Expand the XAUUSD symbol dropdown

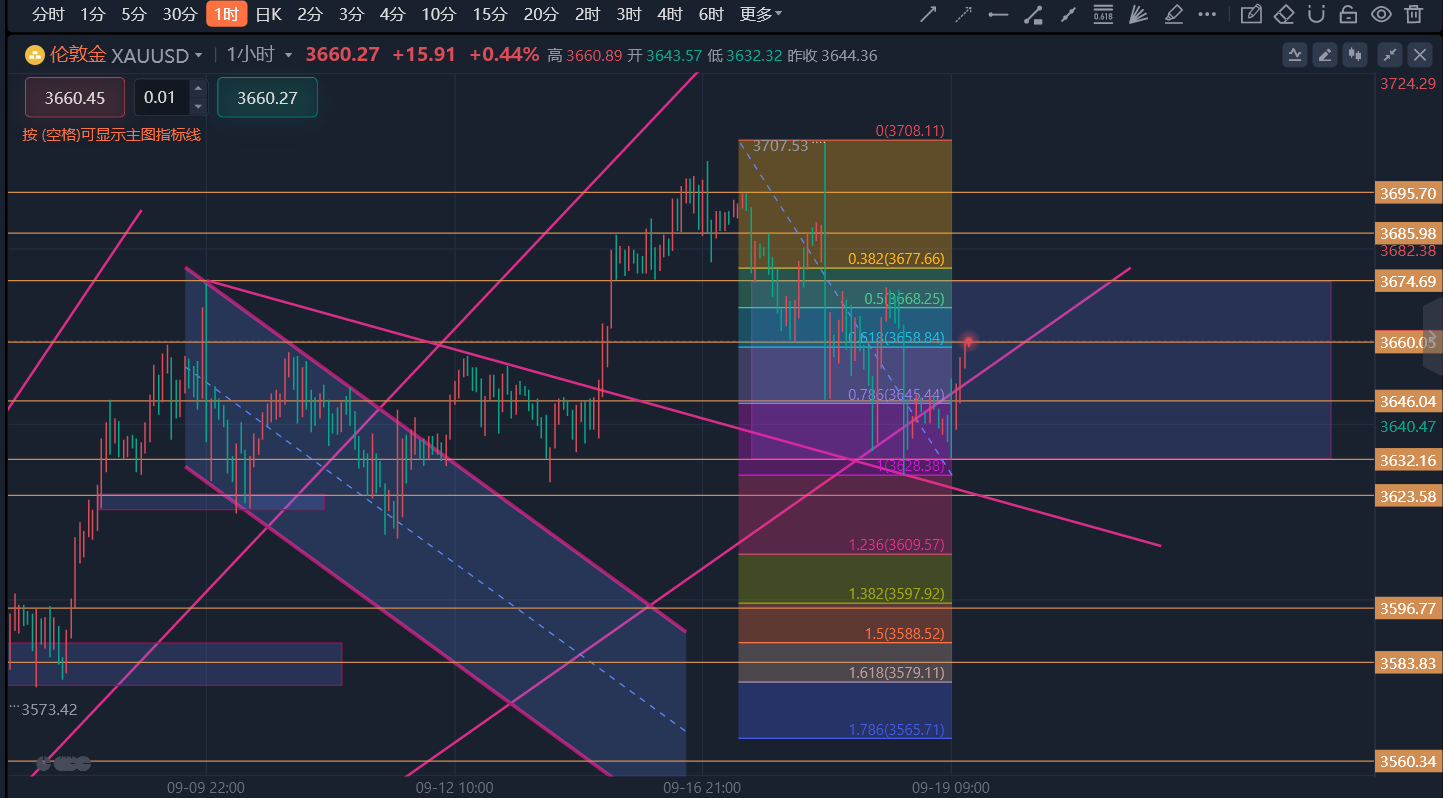click(x=198, y=55)
